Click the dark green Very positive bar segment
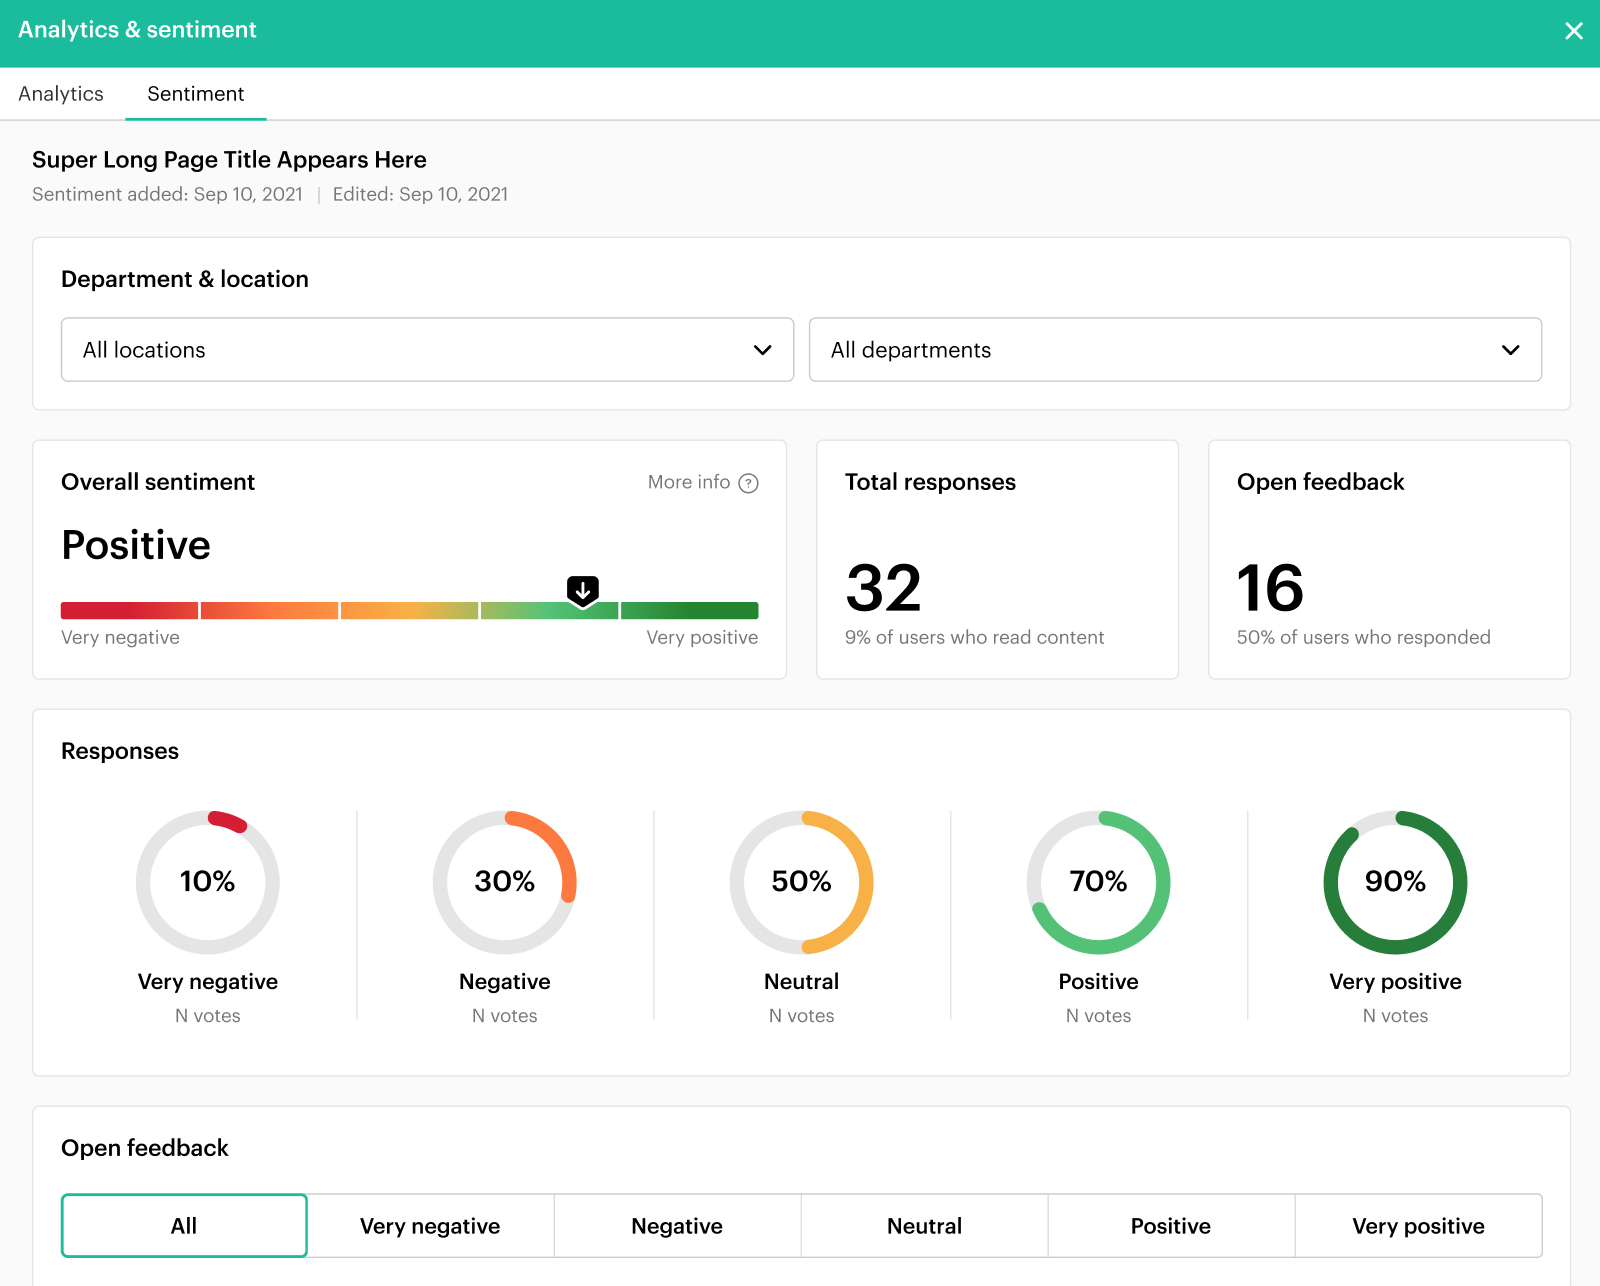The height and width of the screenshot is (1286, 1600). point(689,610)
